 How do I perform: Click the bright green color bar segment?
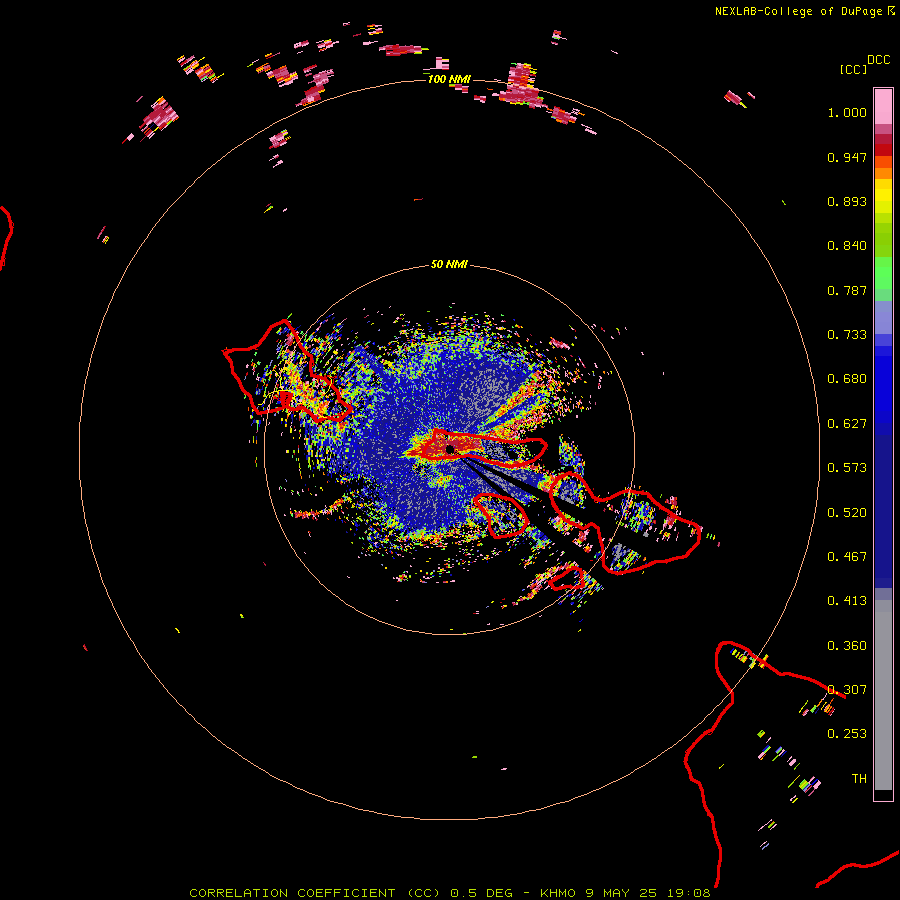pos(883,273)
